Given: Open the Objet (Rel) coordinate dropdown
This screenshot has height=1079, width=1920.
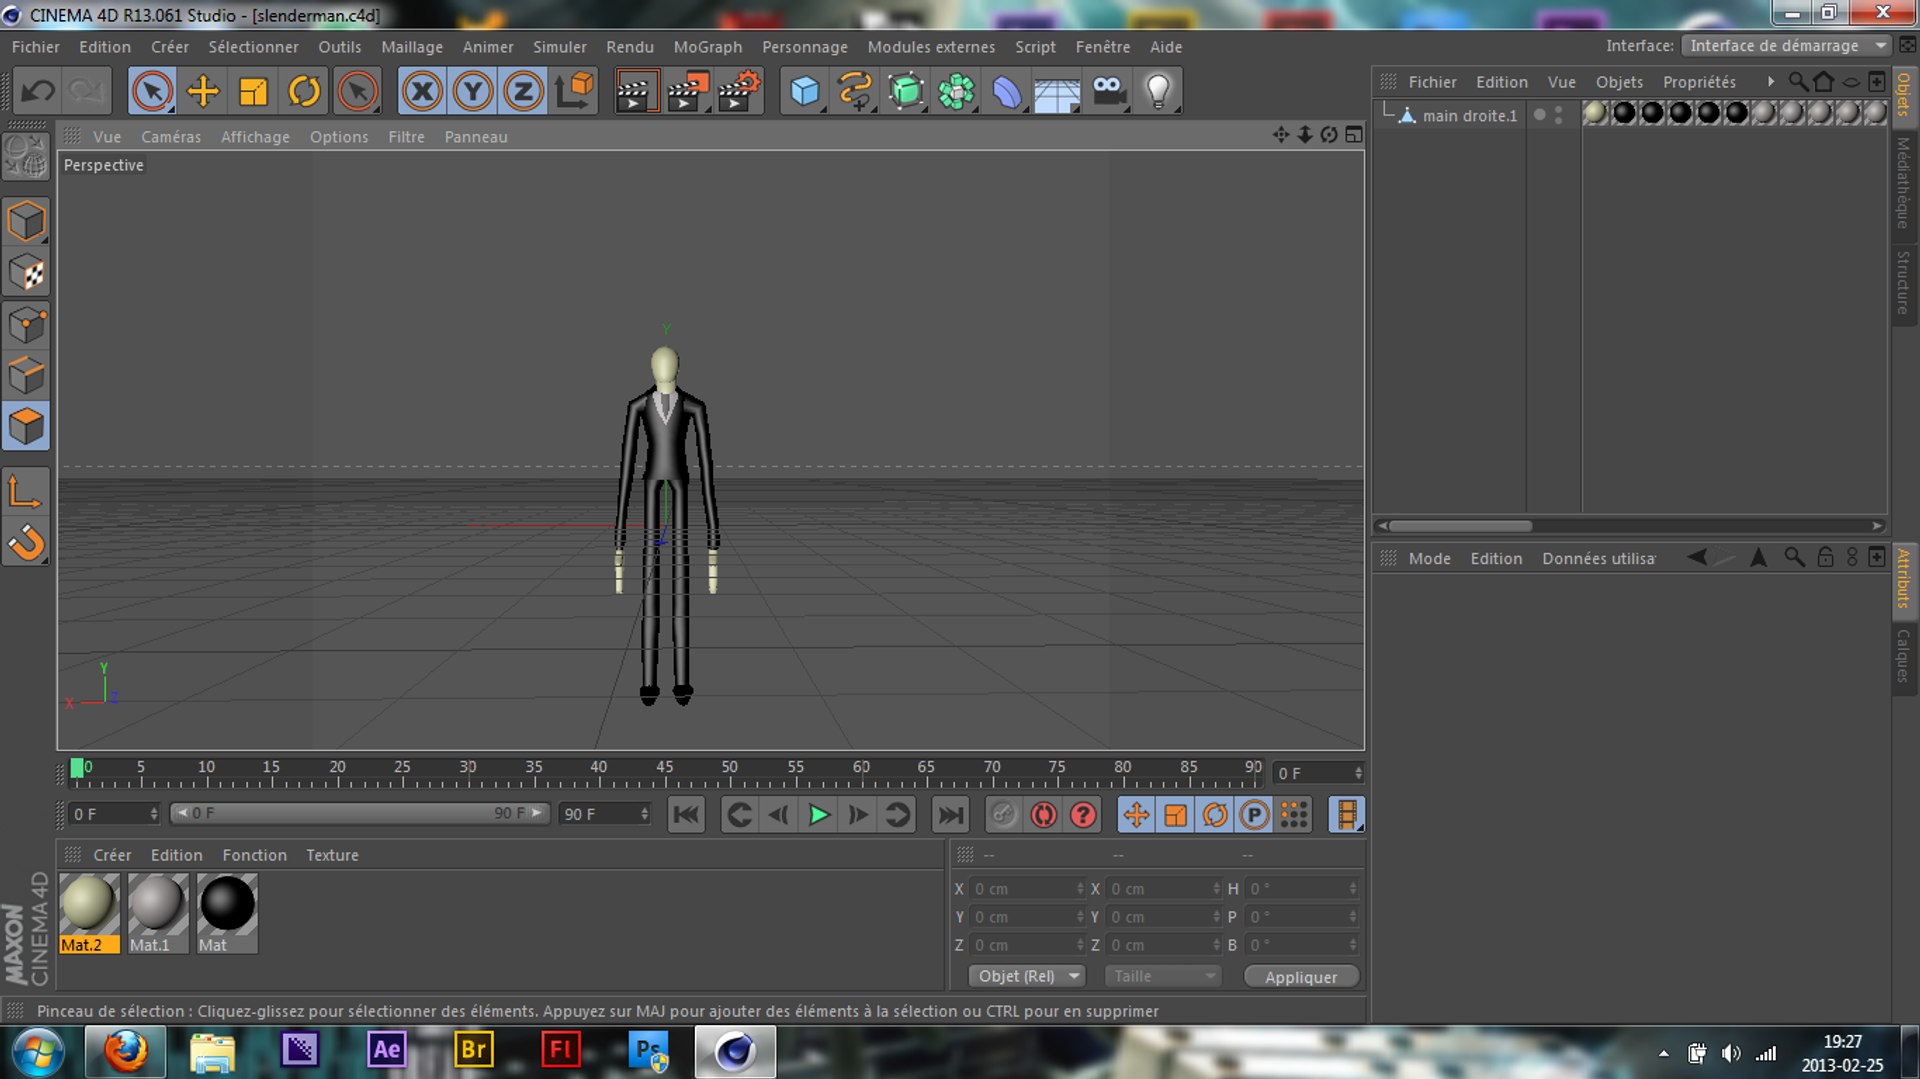Looking at the screenshot, I should coord(1027,976).
